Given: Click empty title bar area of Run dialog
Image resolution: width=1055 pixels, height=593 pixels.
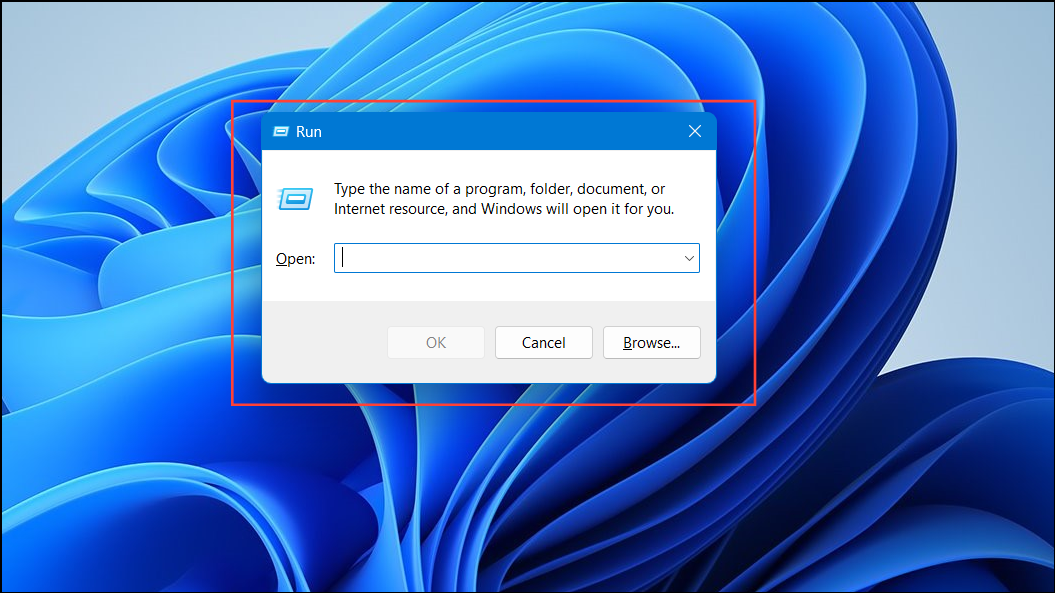Looking at the screenshot, I should pyautogui.click(x=500, y=132).
